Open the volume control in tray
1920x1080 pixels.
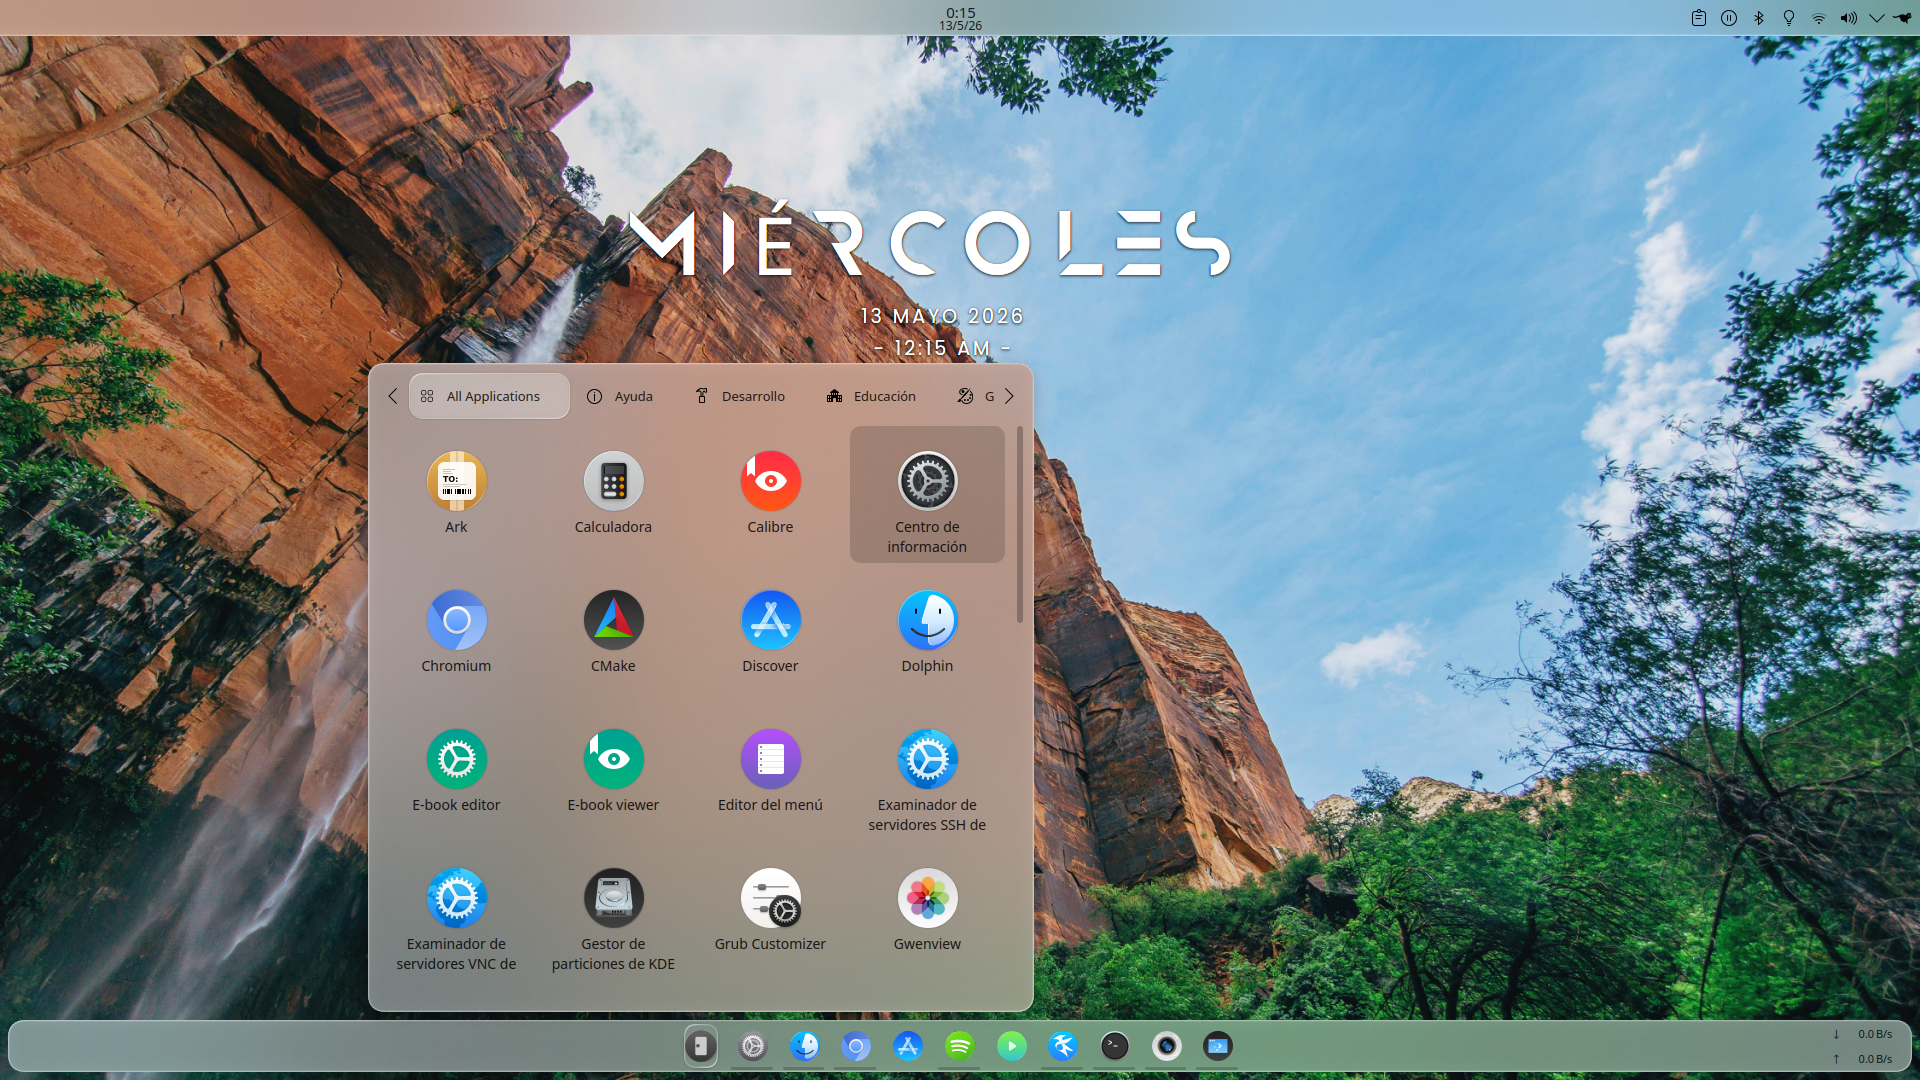[x=1849, y=18]
